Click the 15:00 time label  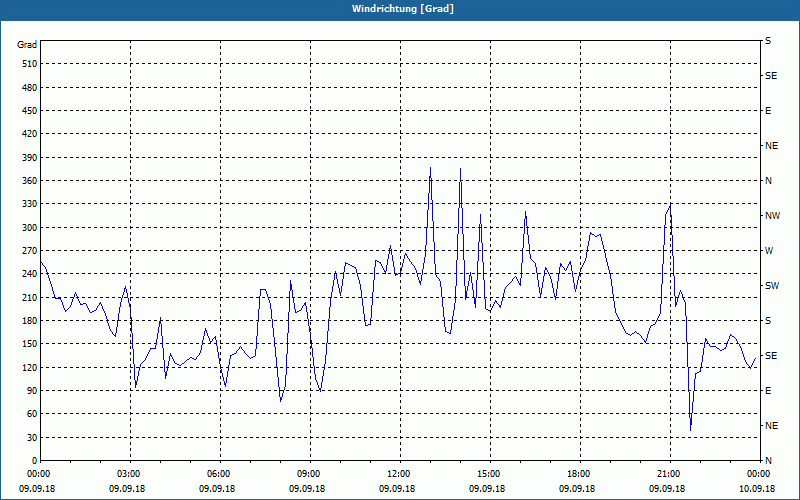(x=490, y=473)
